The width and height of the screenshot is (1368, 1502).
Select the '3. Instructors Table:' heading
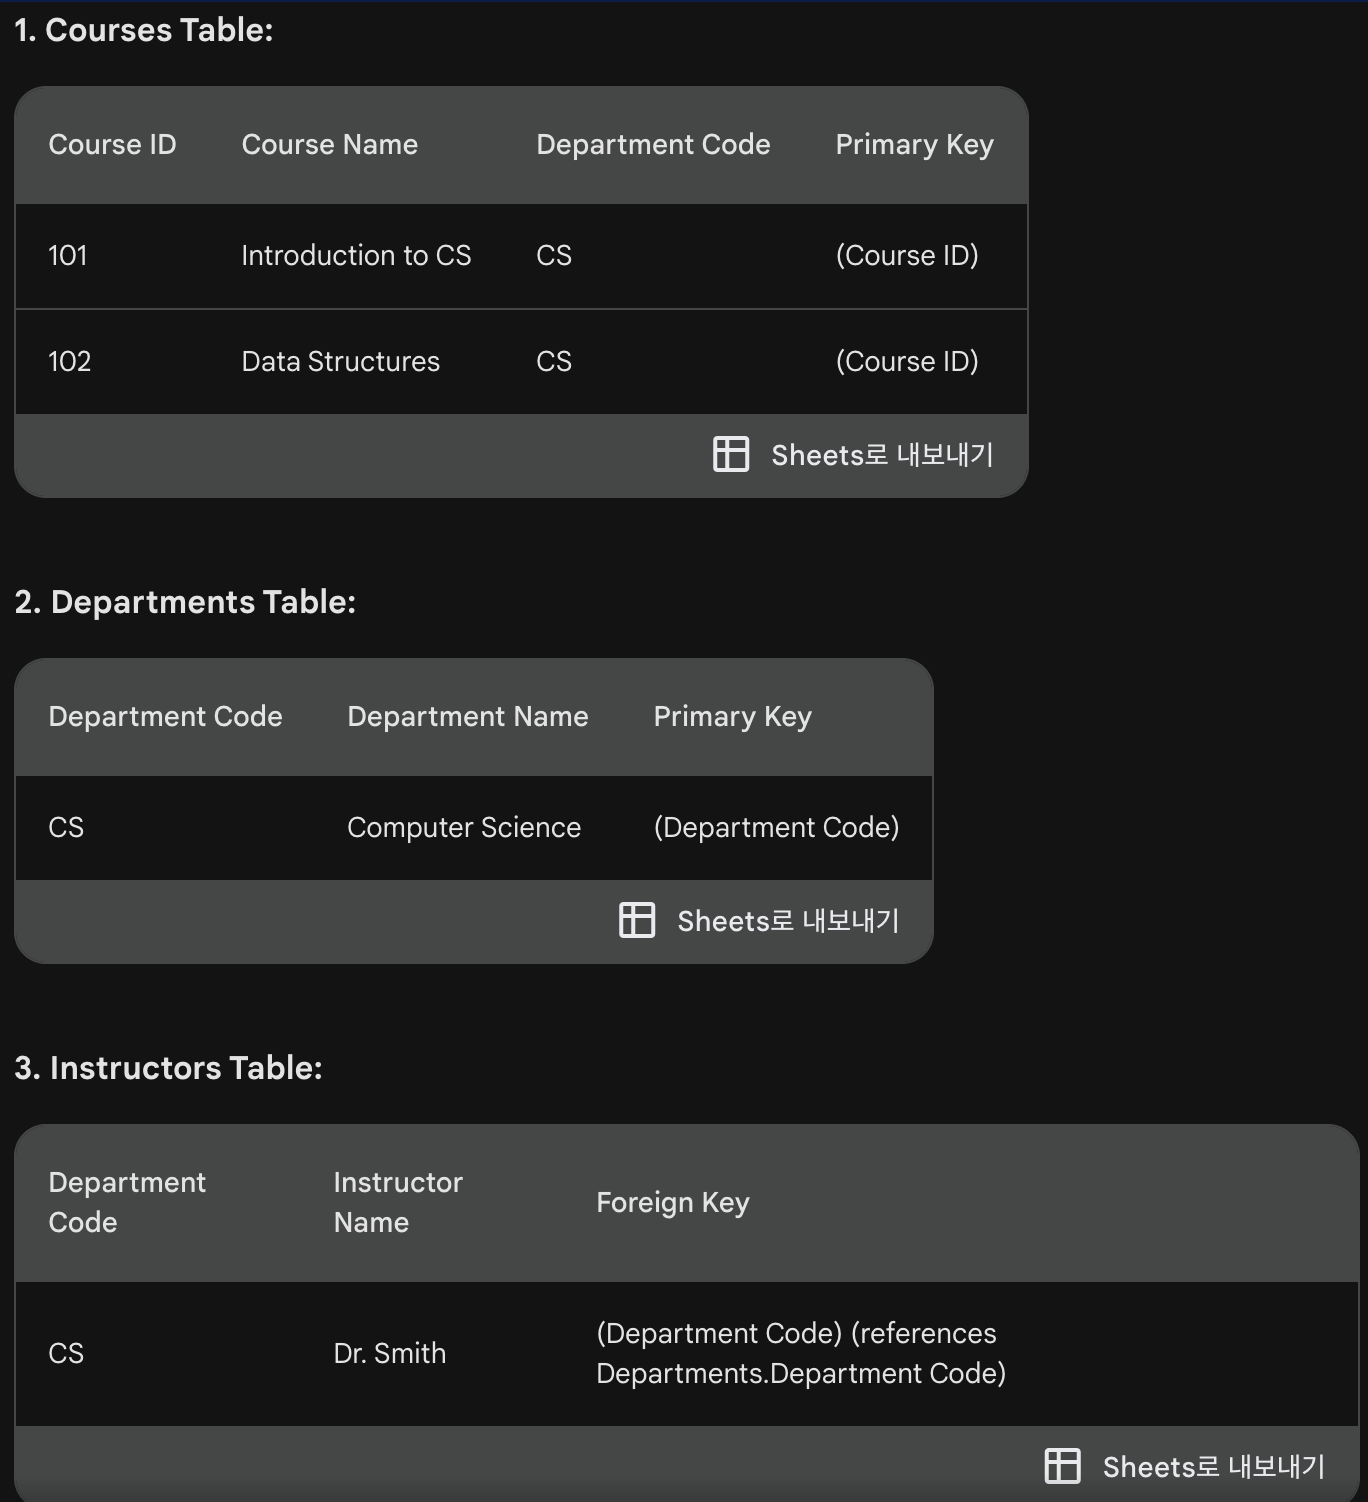click(x=168, y=1068)
